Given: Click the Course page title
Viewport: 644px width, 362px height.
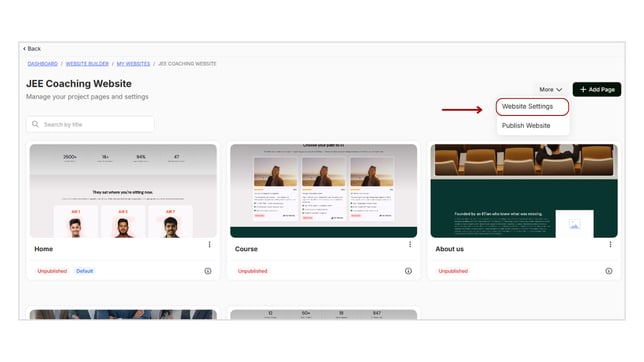Looking at the screenshot, I should tap(246, 249).
